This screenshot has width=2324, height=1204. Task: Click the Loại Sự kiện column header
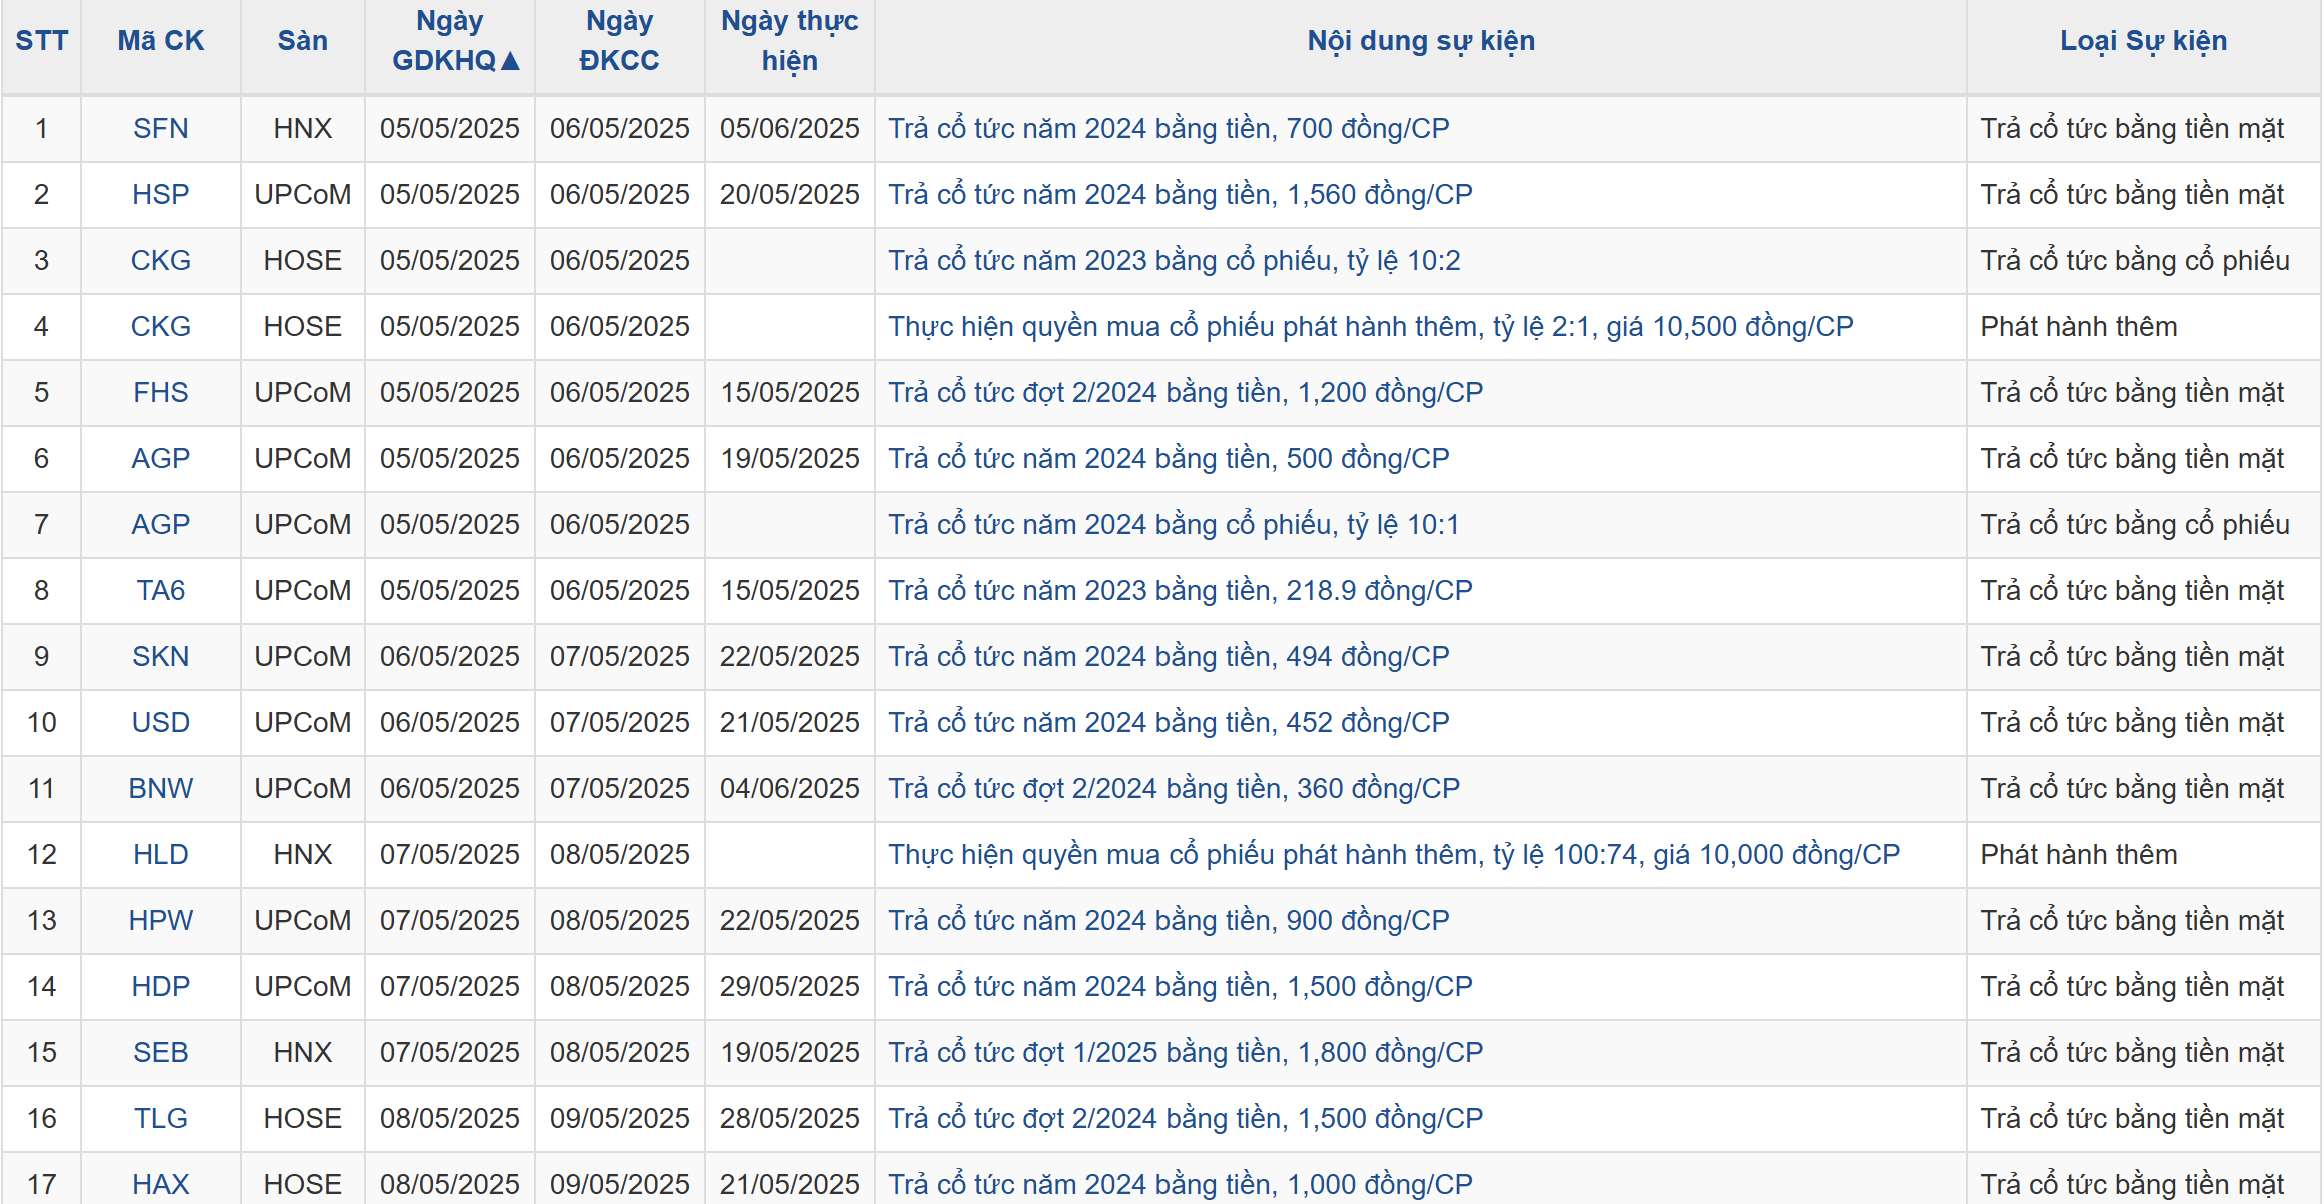point(2143,41)
